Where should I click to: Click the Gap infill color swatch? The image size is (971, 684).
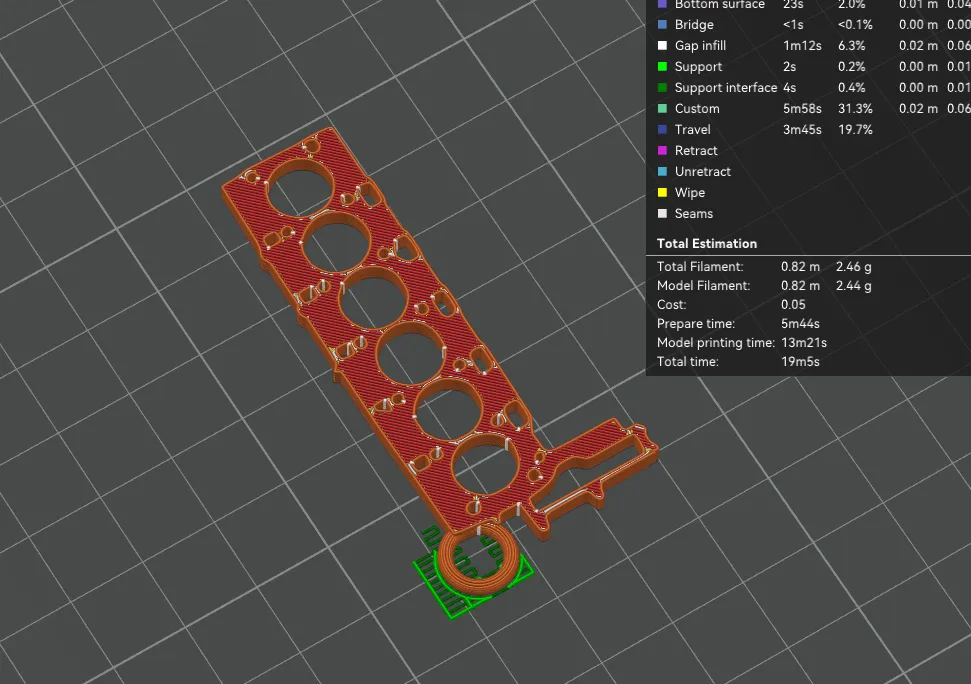662,46
